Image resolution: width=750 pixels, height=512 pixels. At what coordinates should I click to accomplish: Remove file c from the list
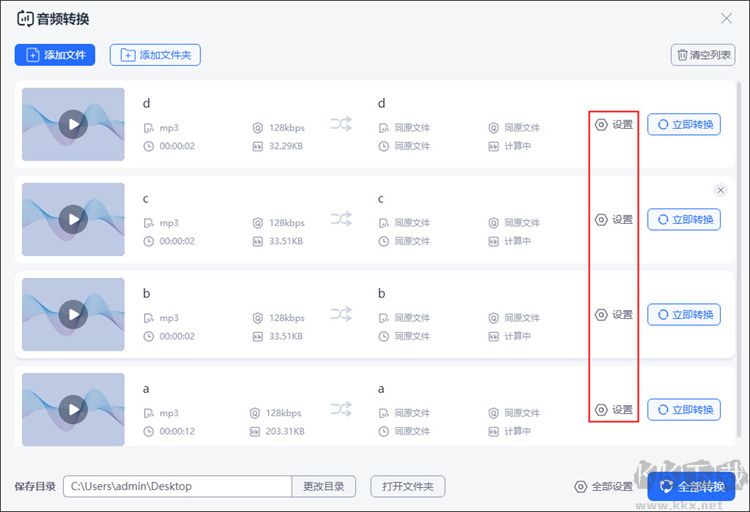click(x=720, y=190)
